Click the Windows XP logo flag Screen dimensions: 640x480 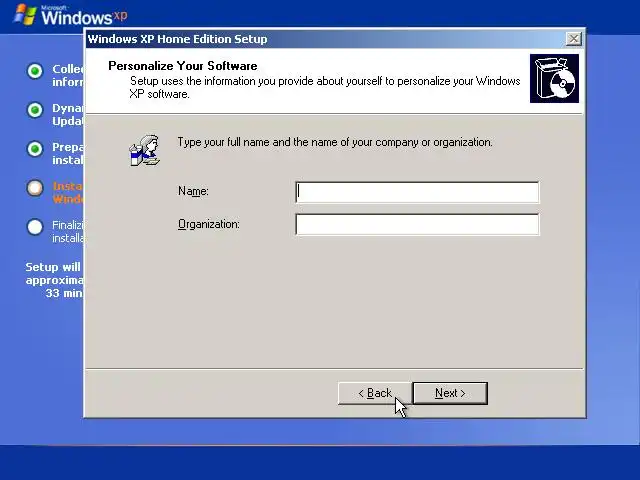pos(25,15)
